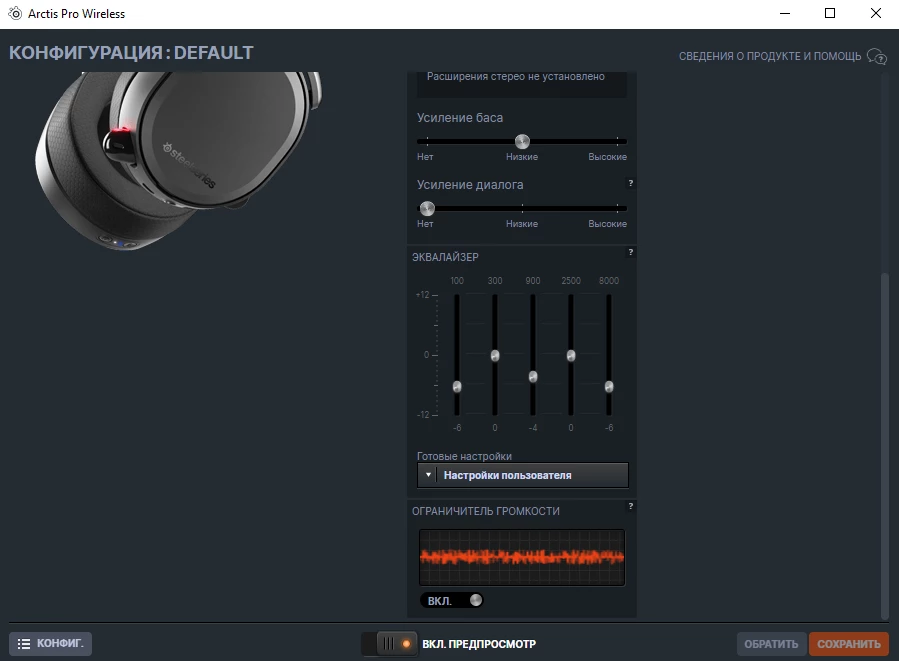Click the help question mark beside Усиление диалога
Screen dimensions: 899x661
631,183
